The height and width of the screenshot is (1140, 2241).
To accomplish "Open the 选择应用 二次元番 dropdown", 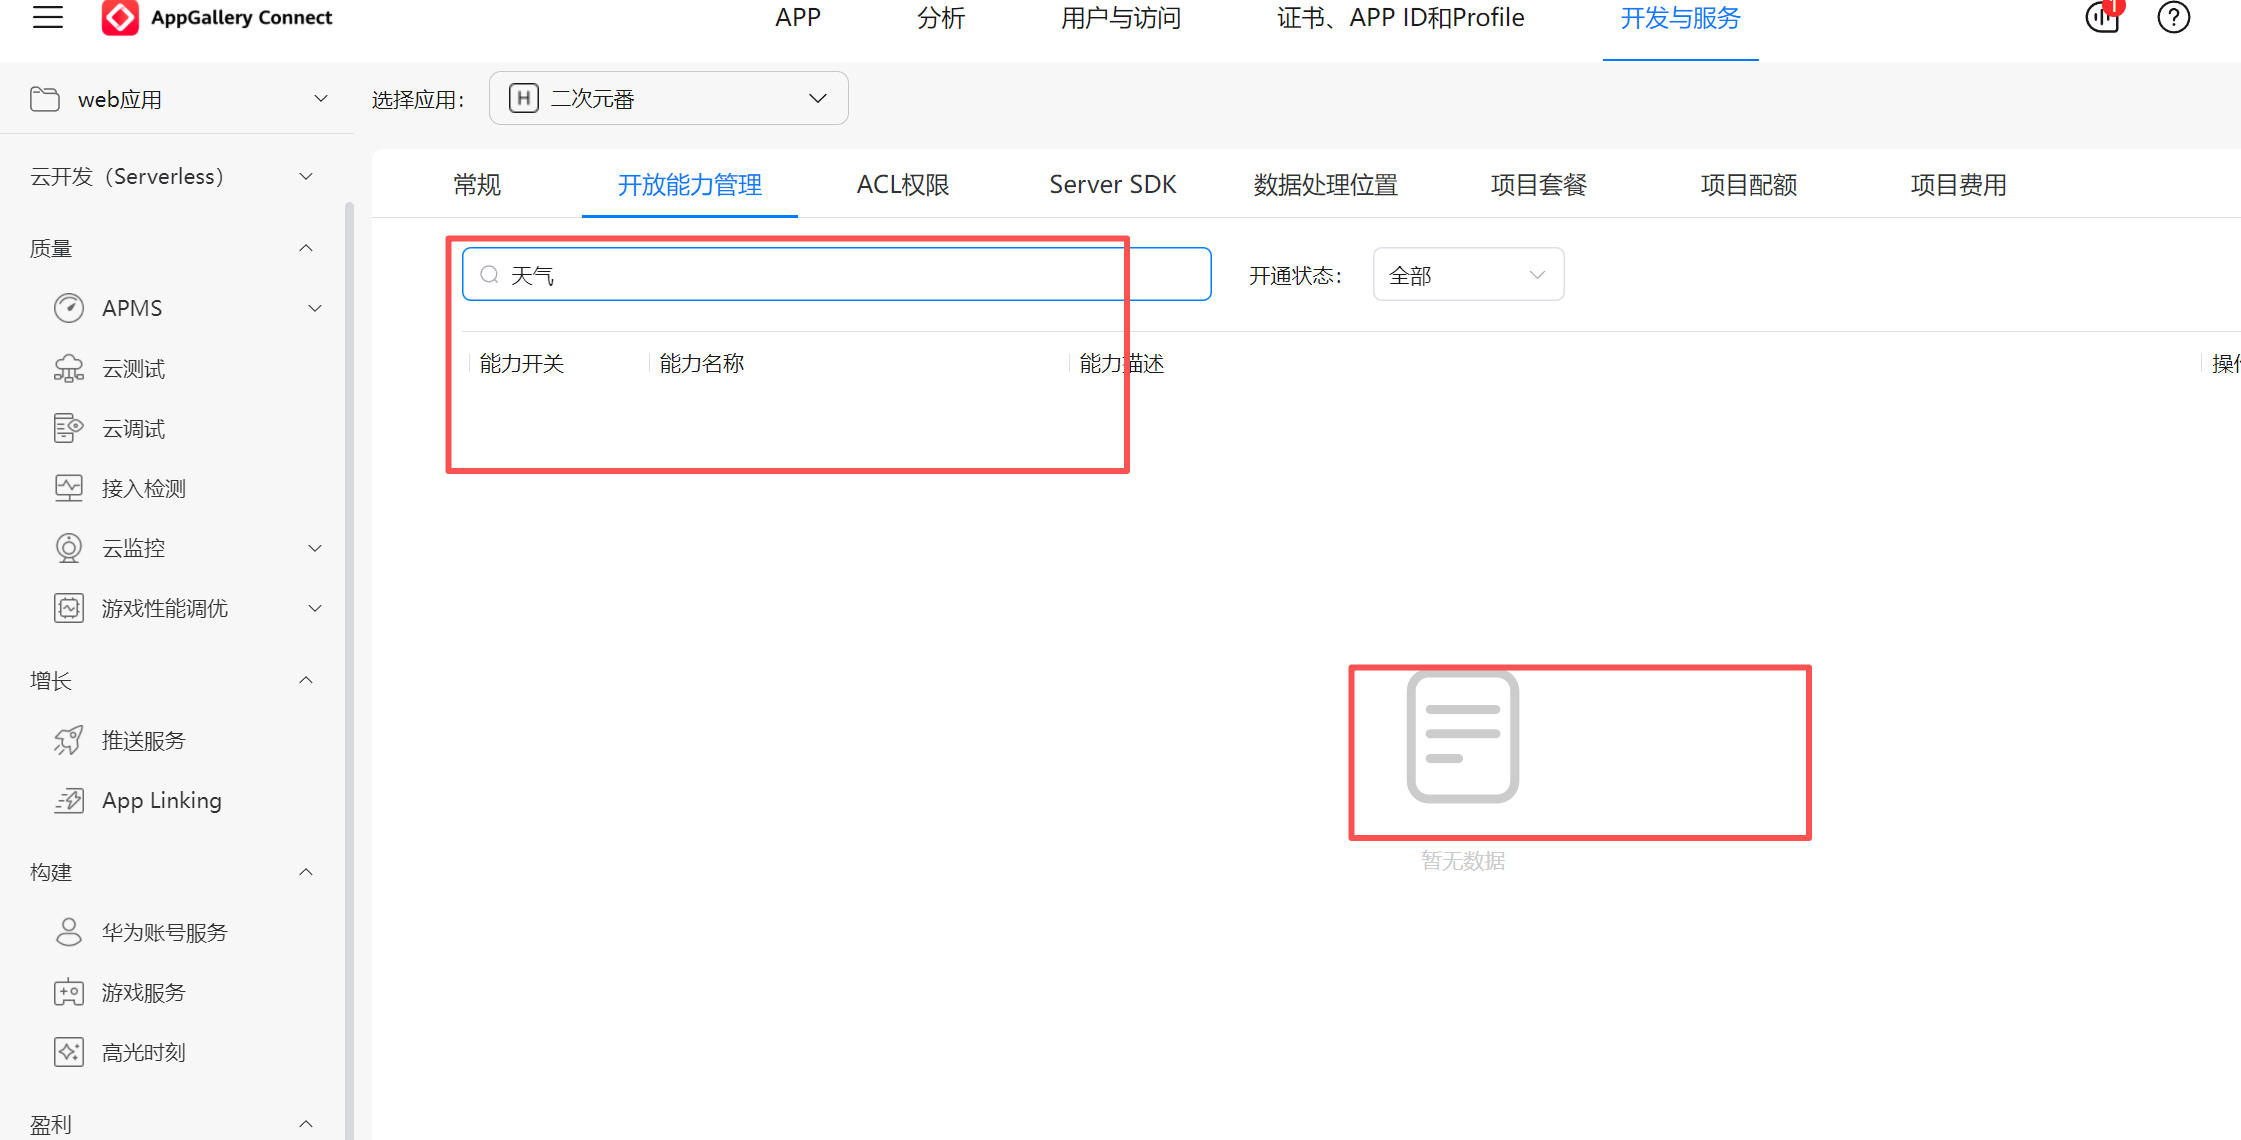I will tap(668, 98).
